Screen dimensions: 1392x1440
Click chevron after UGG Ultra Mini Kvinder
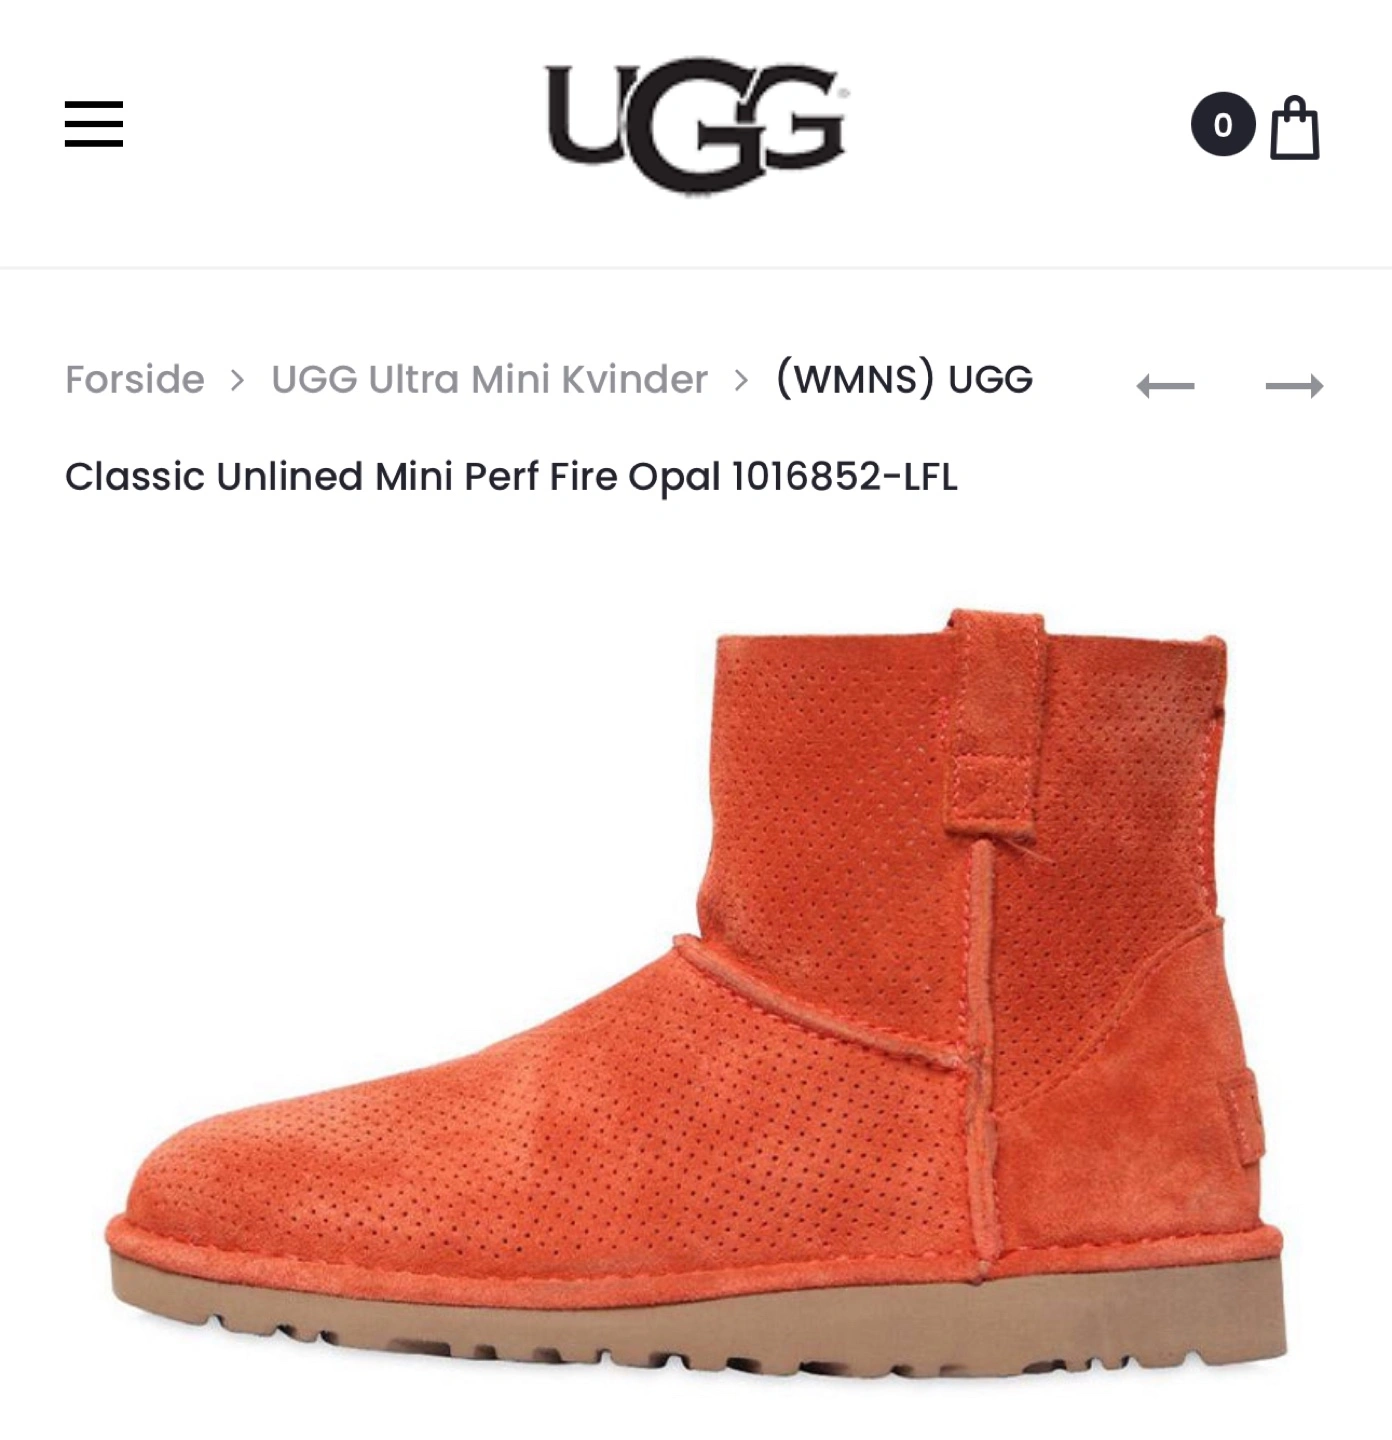pos(741,380)
